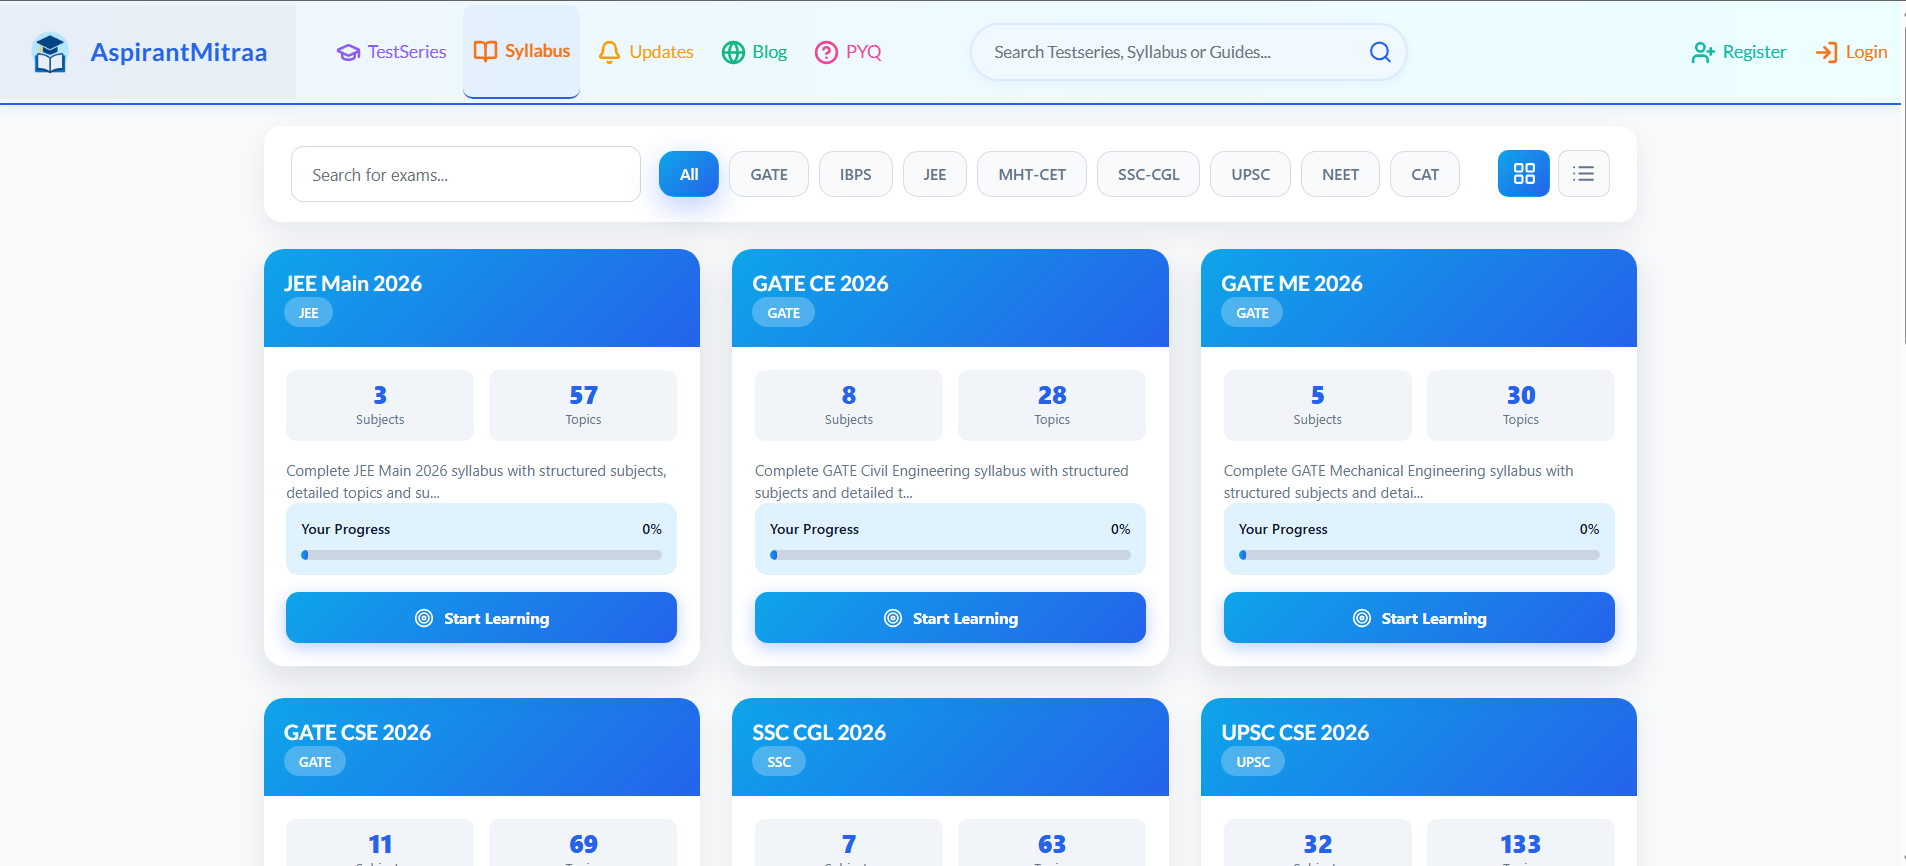The height and width of the screenshot is (866, 1906).
Task: Focus the Search for exams field
Action: (x=466, y=174)
